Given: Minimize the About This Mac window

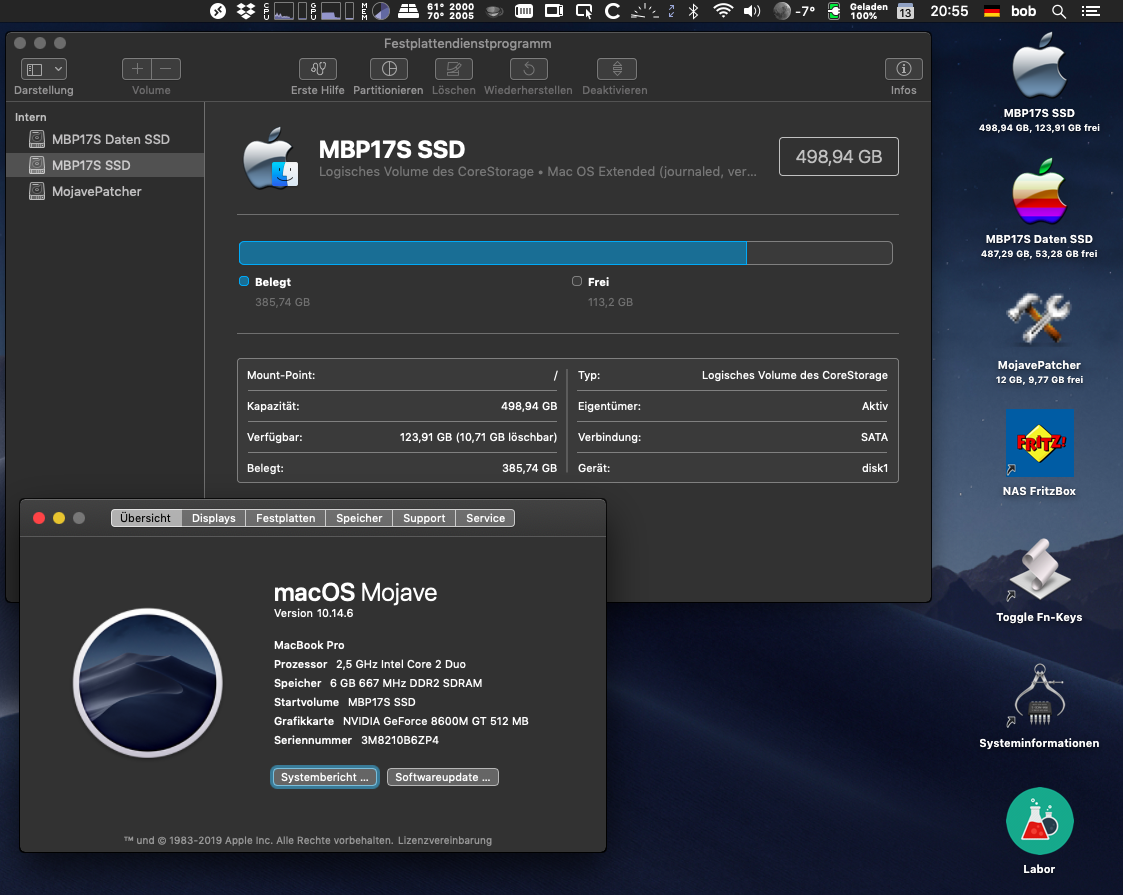Looking at the screenshot, I should [x=59, y=518].
